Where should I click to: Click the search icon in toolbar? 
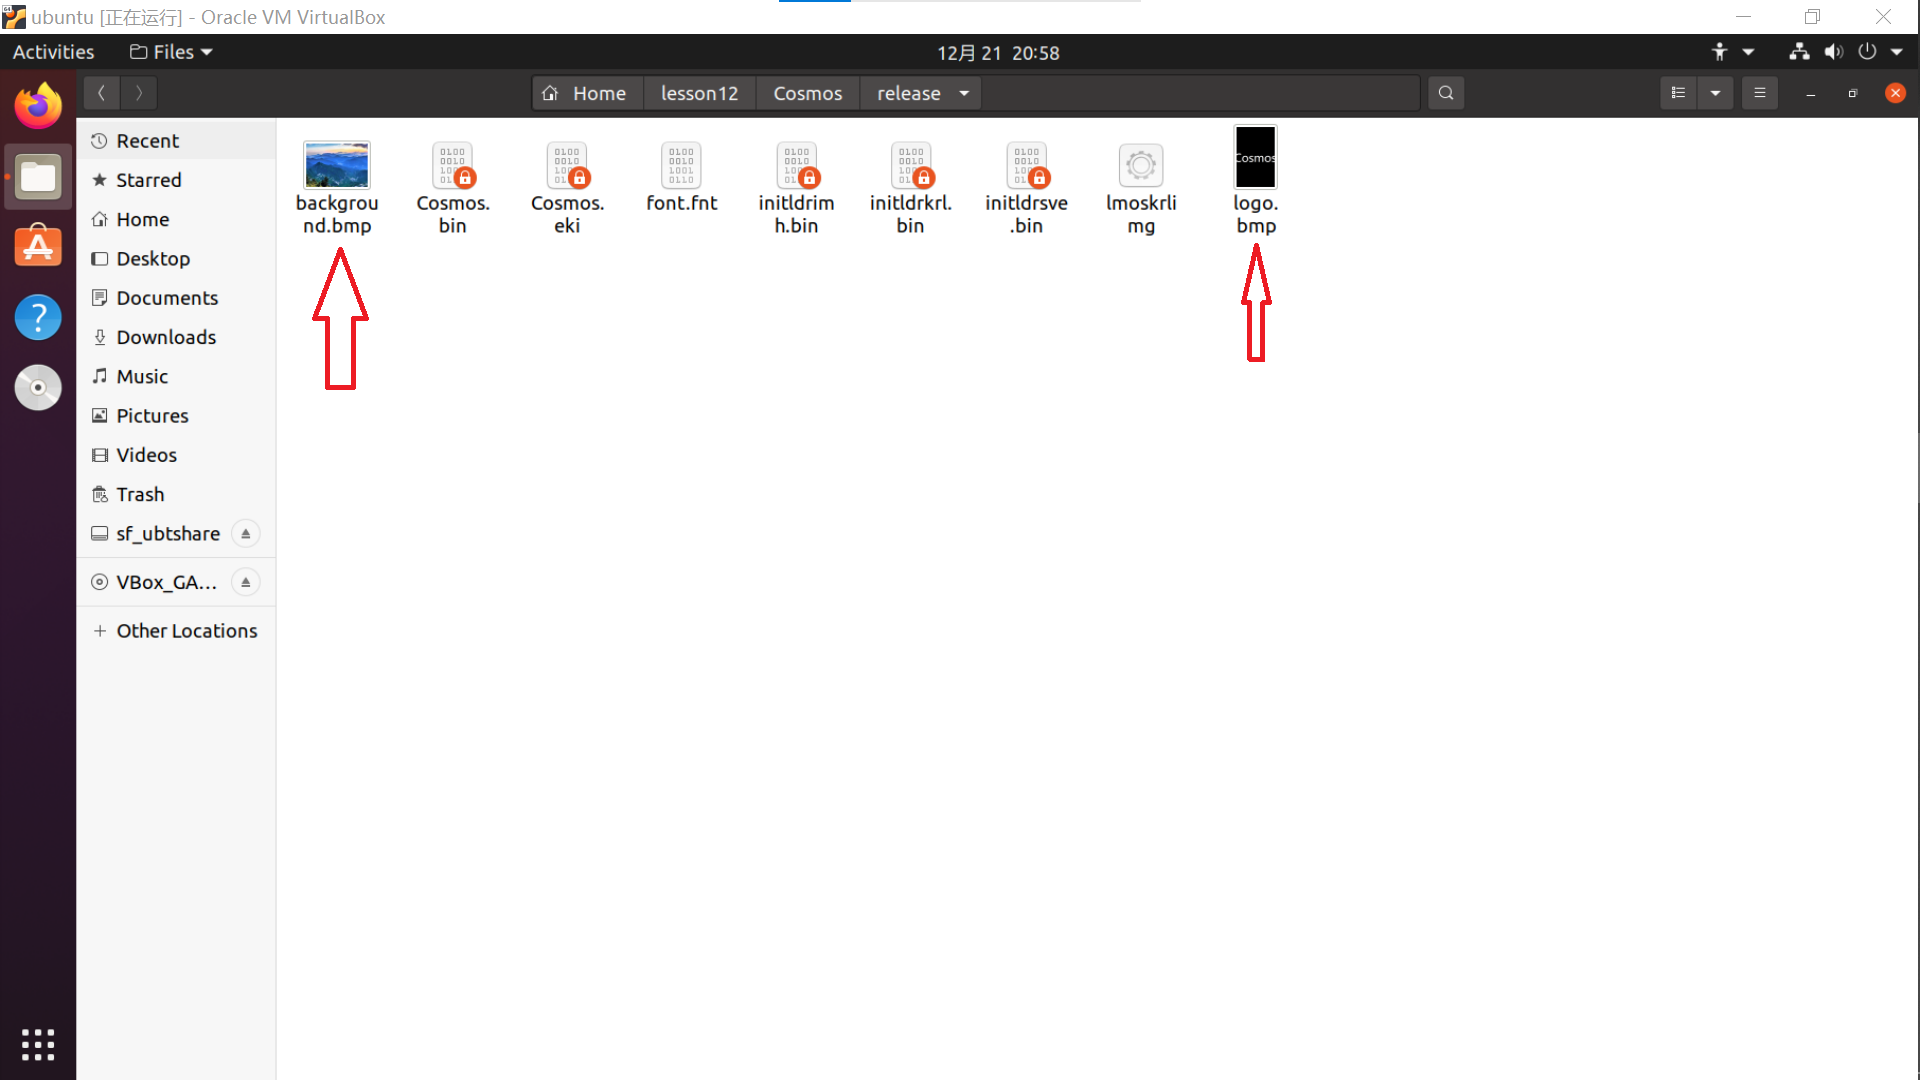pos(1447,92)
